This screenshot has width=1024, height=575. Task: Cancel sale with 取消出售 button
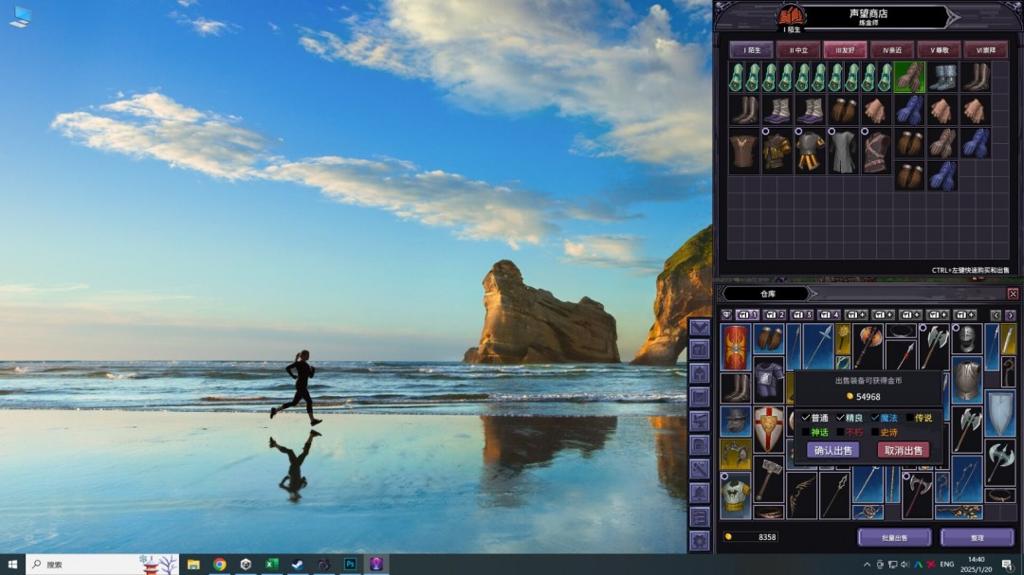click(903, 450)
